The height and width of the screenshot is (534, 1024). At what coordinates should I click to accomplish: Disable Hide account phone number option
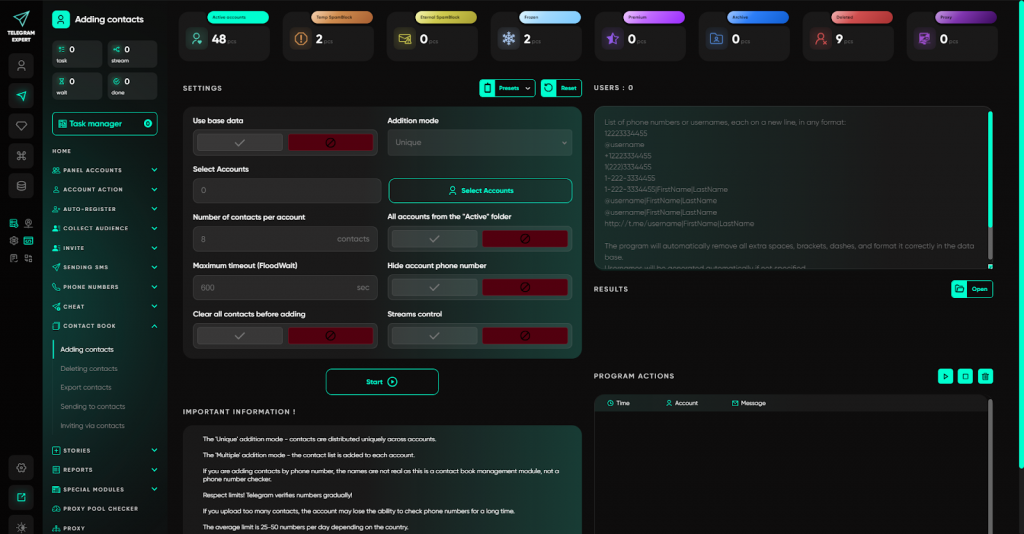(525, 287)
